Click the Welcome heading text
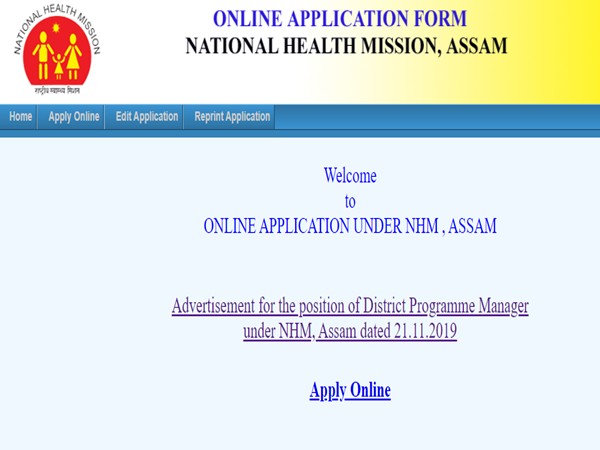 click(350, 176)
